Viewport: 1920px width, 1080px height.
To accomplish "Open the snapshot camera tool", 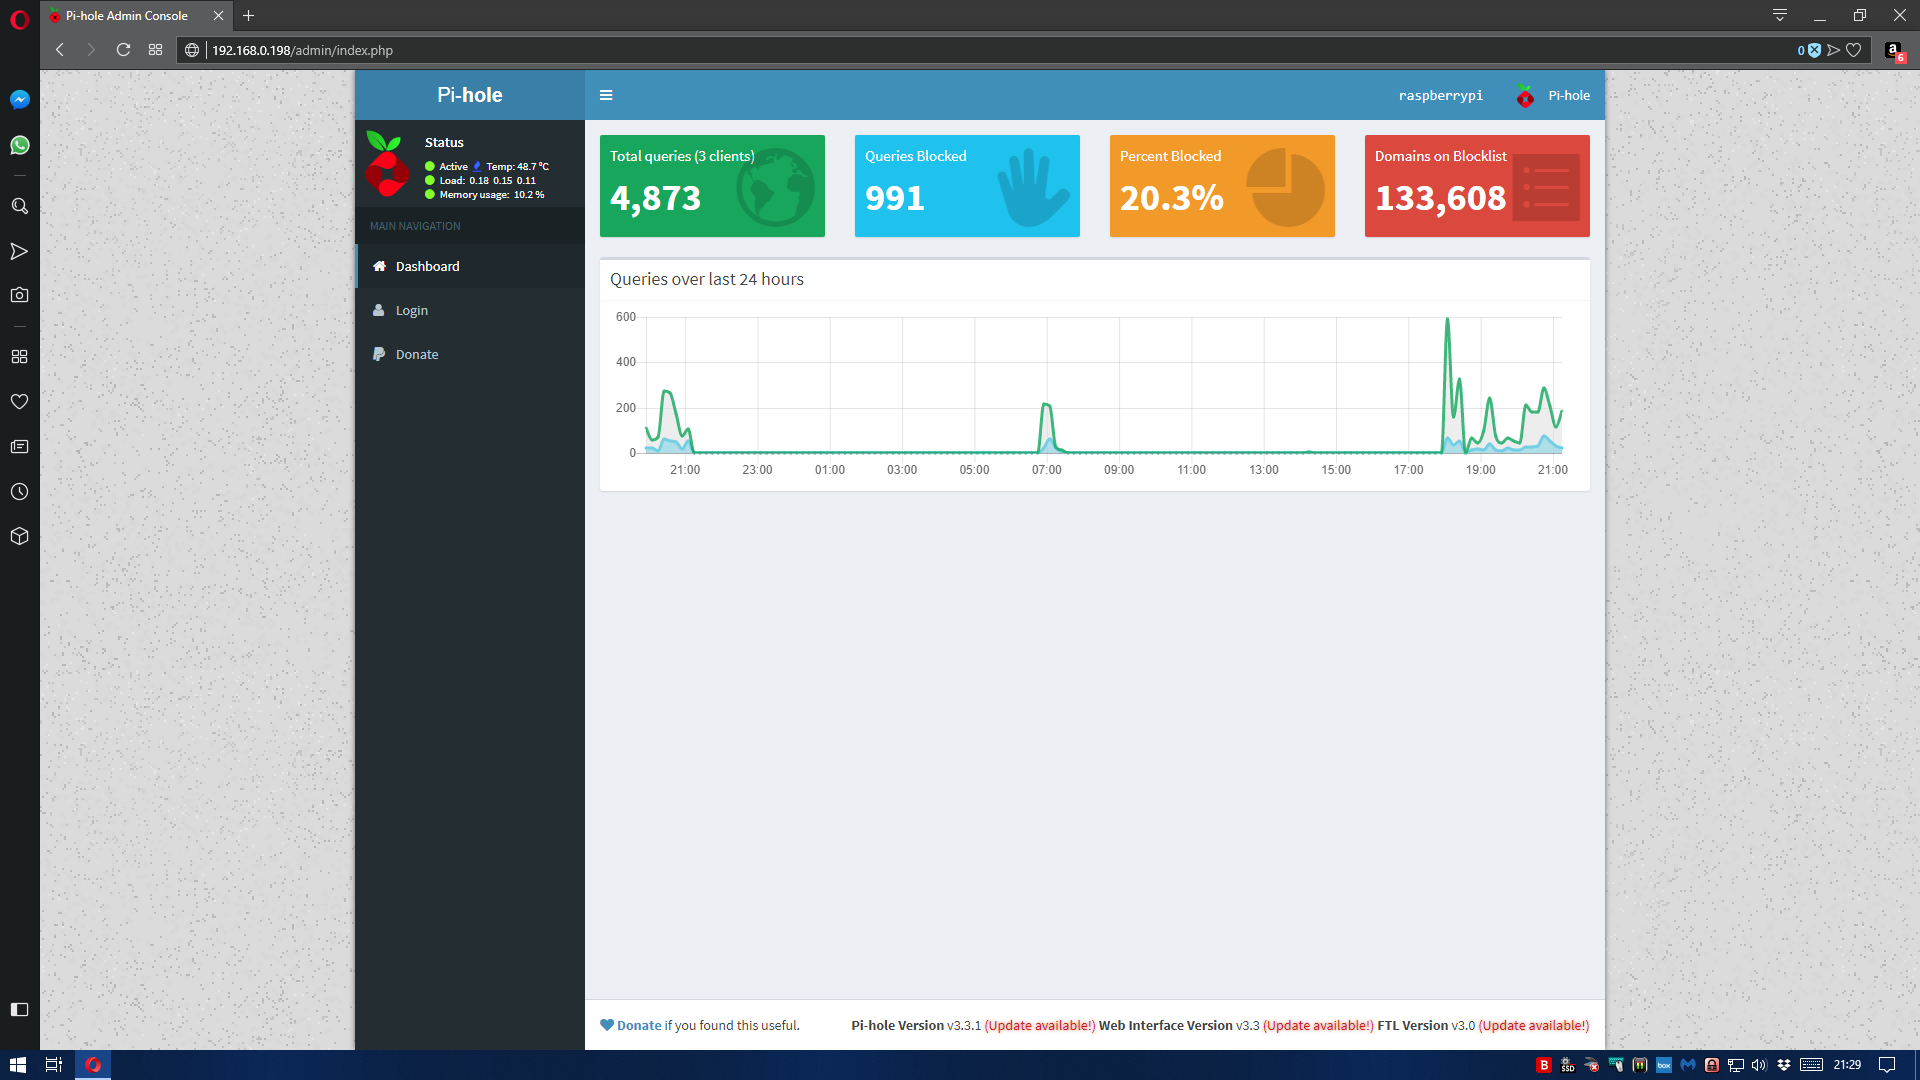I will tap(19, 295).
